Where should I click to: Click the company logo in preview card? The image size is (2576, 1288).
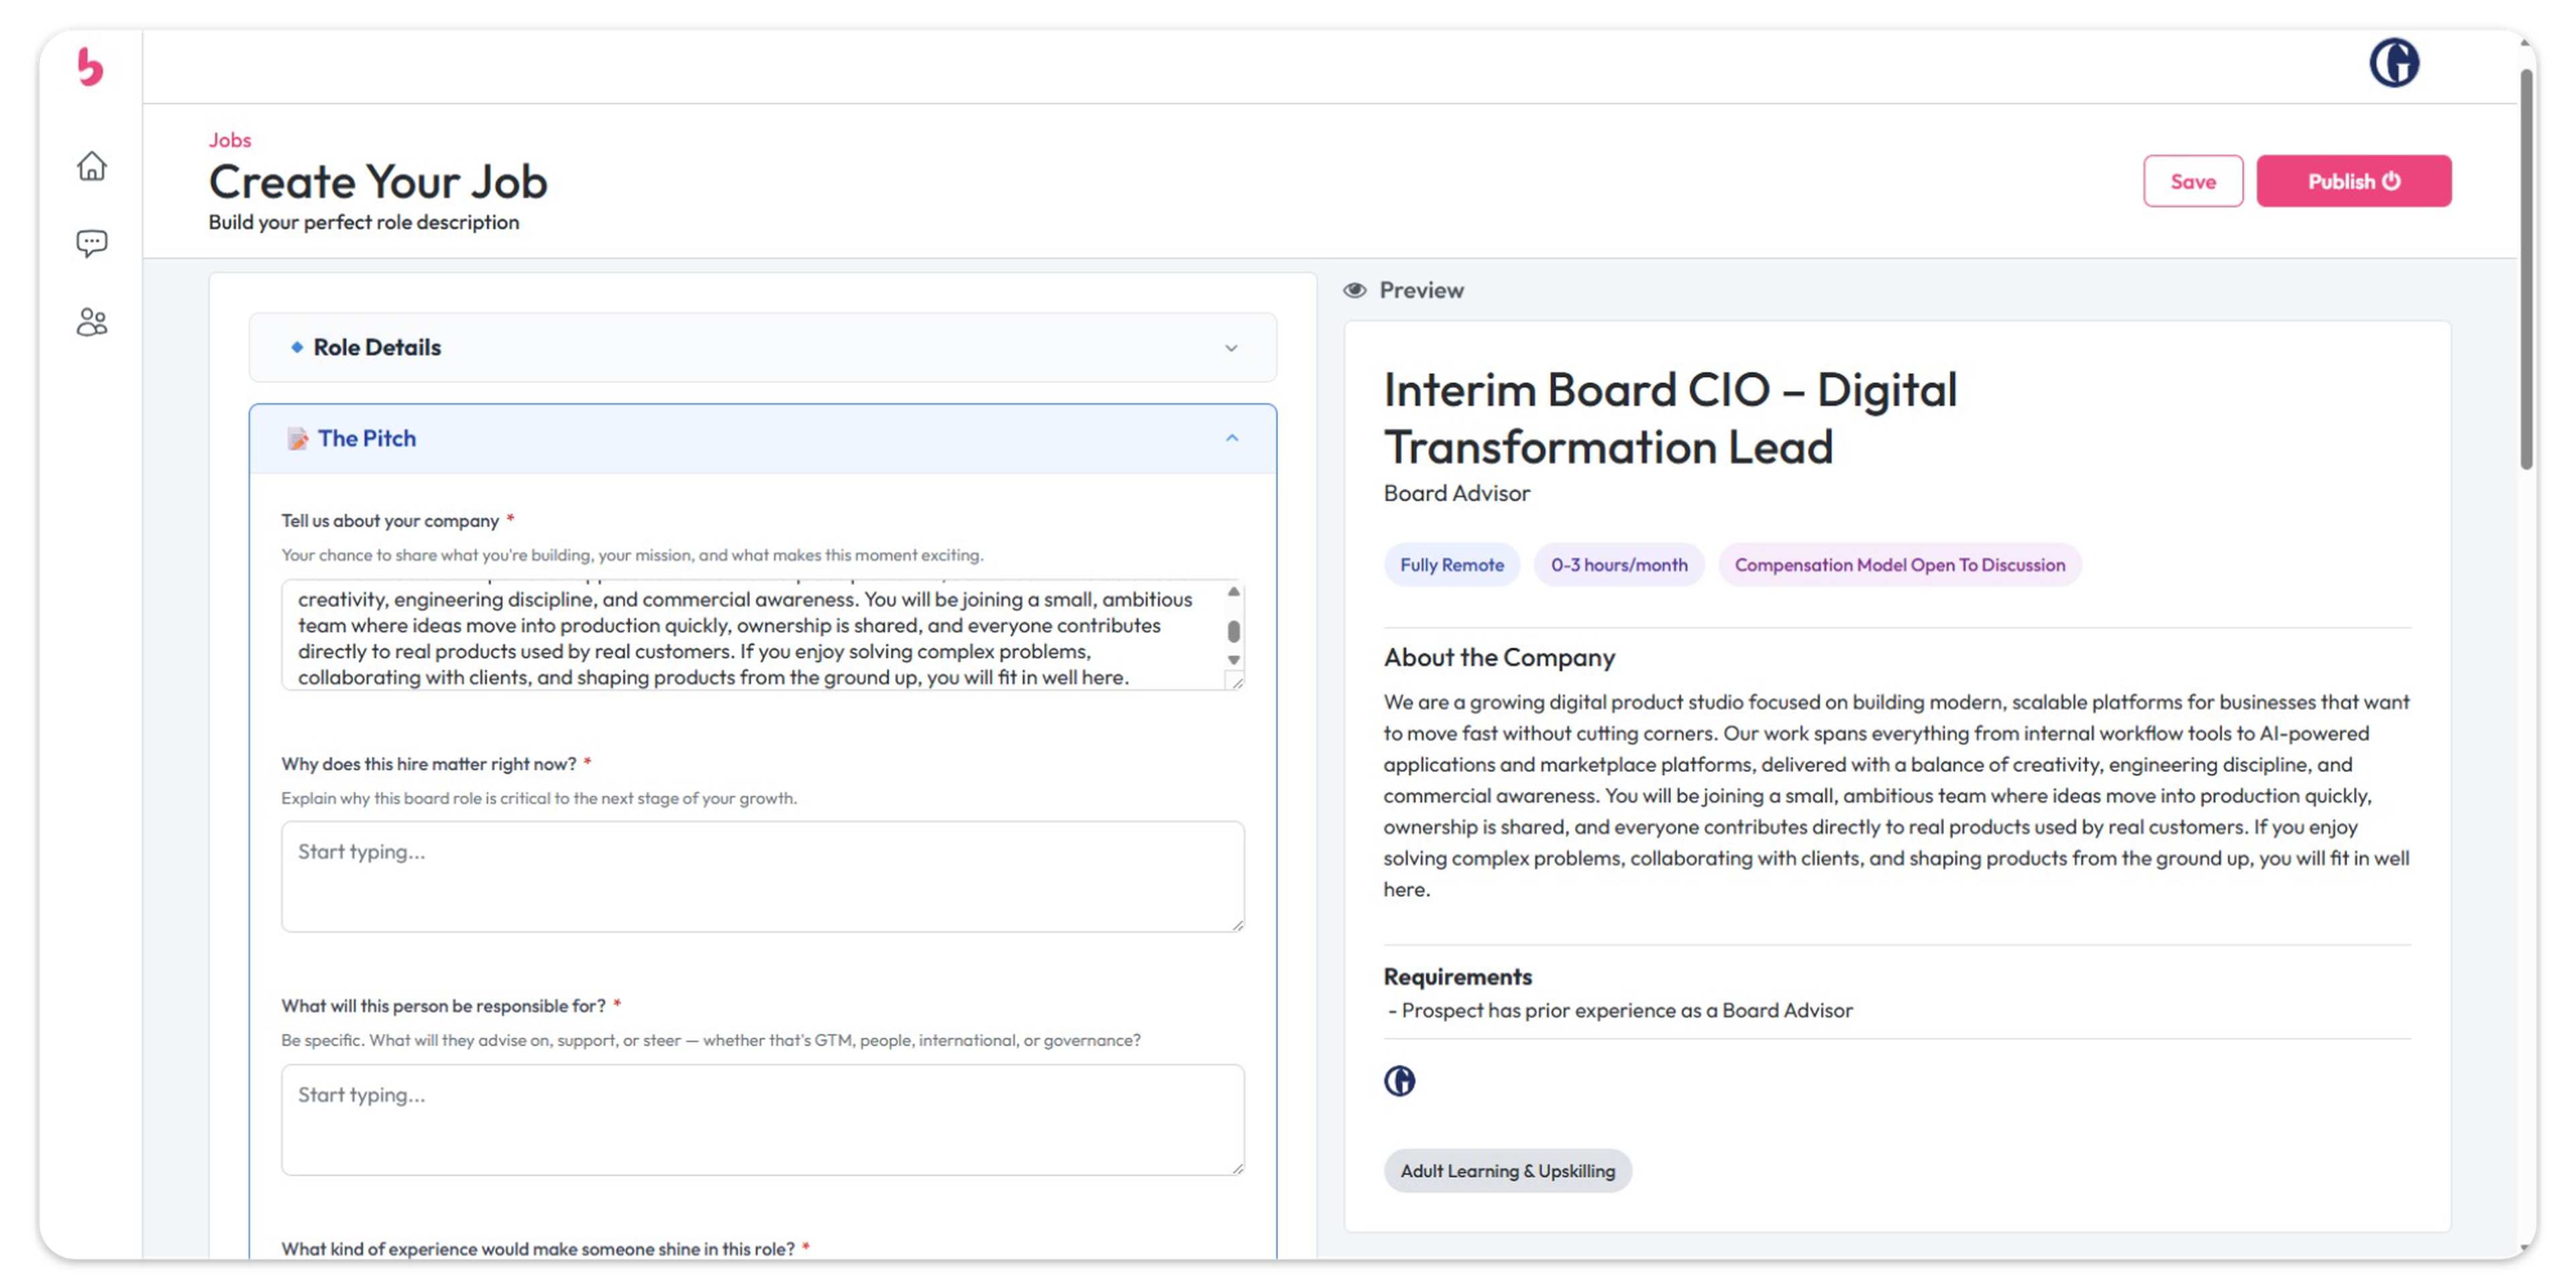point(1399,1081)
